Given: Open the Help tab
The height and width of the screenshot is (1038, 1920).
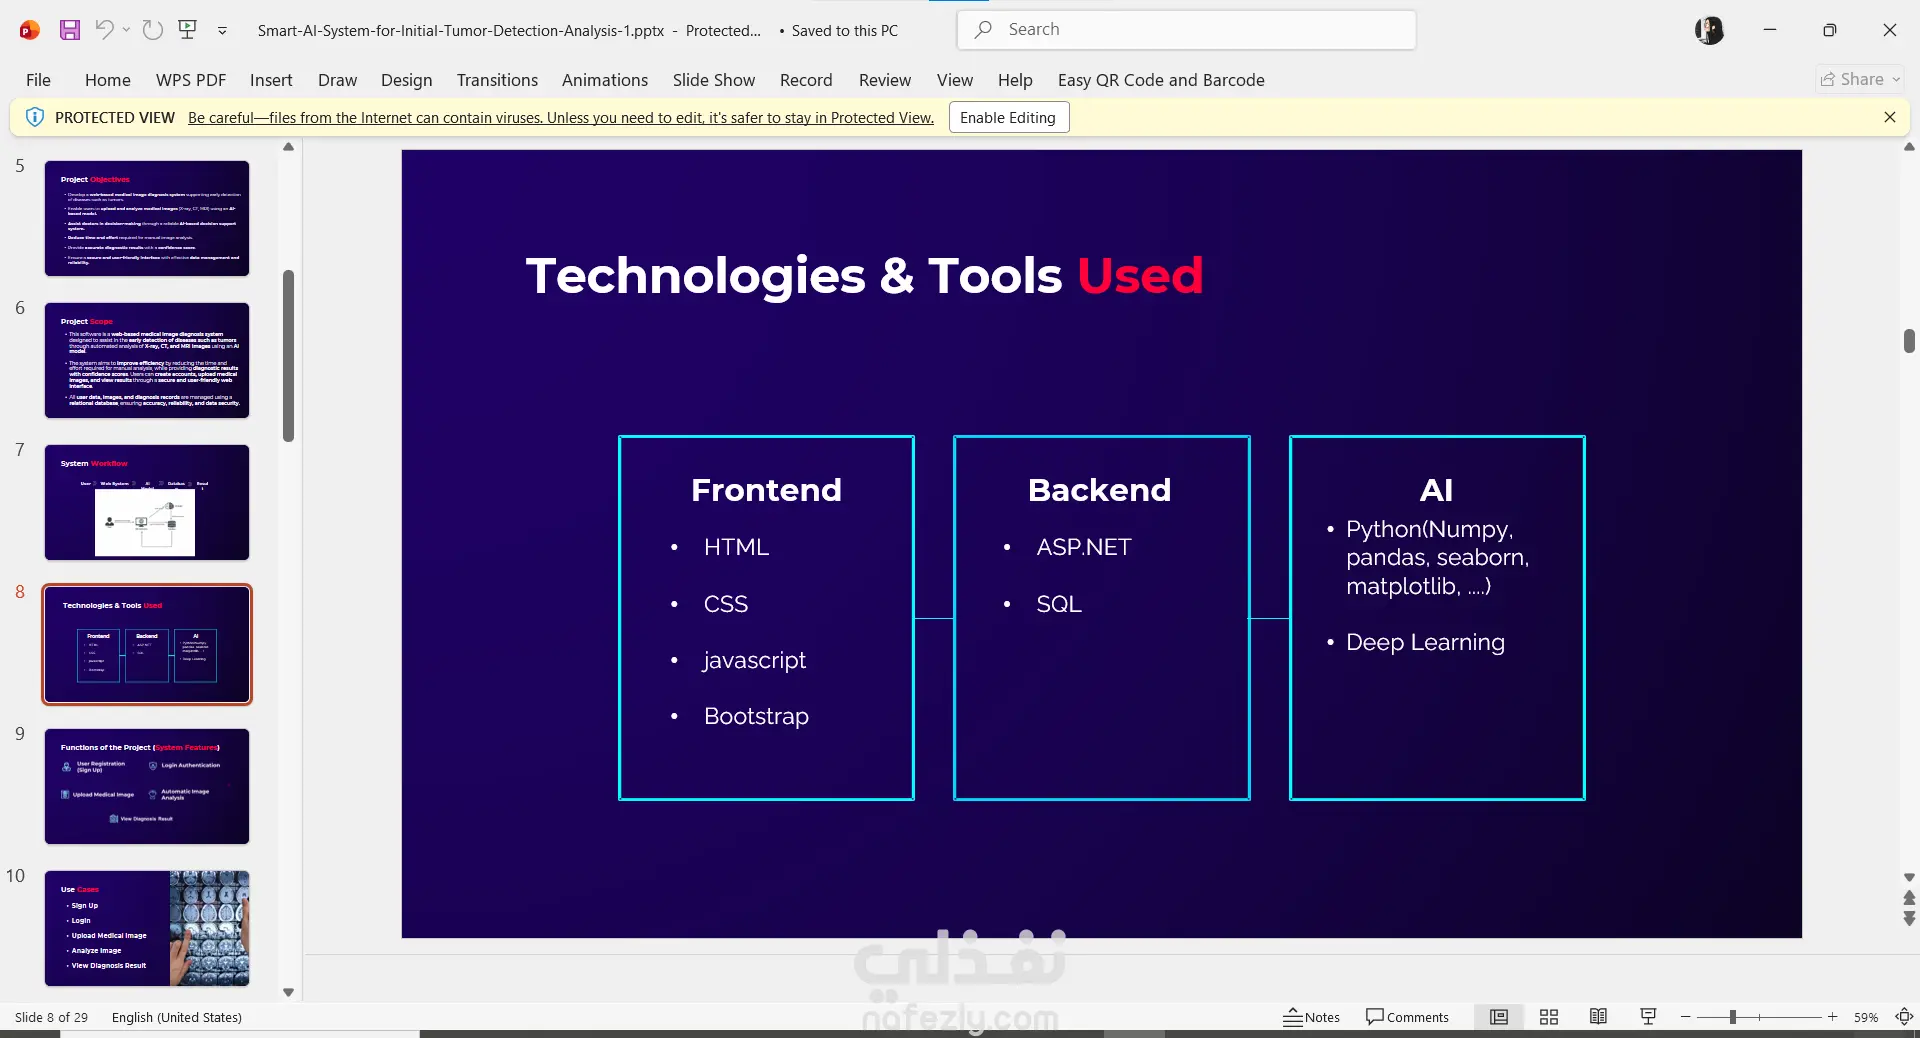Looking at the screenshot, I should tap(1015, 80).
